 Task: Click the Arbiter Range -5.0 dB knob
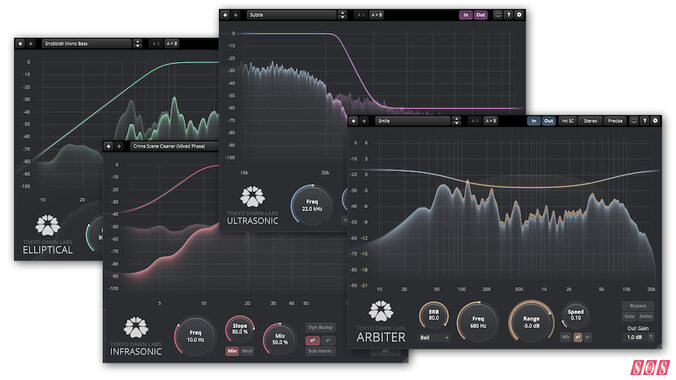531,322
